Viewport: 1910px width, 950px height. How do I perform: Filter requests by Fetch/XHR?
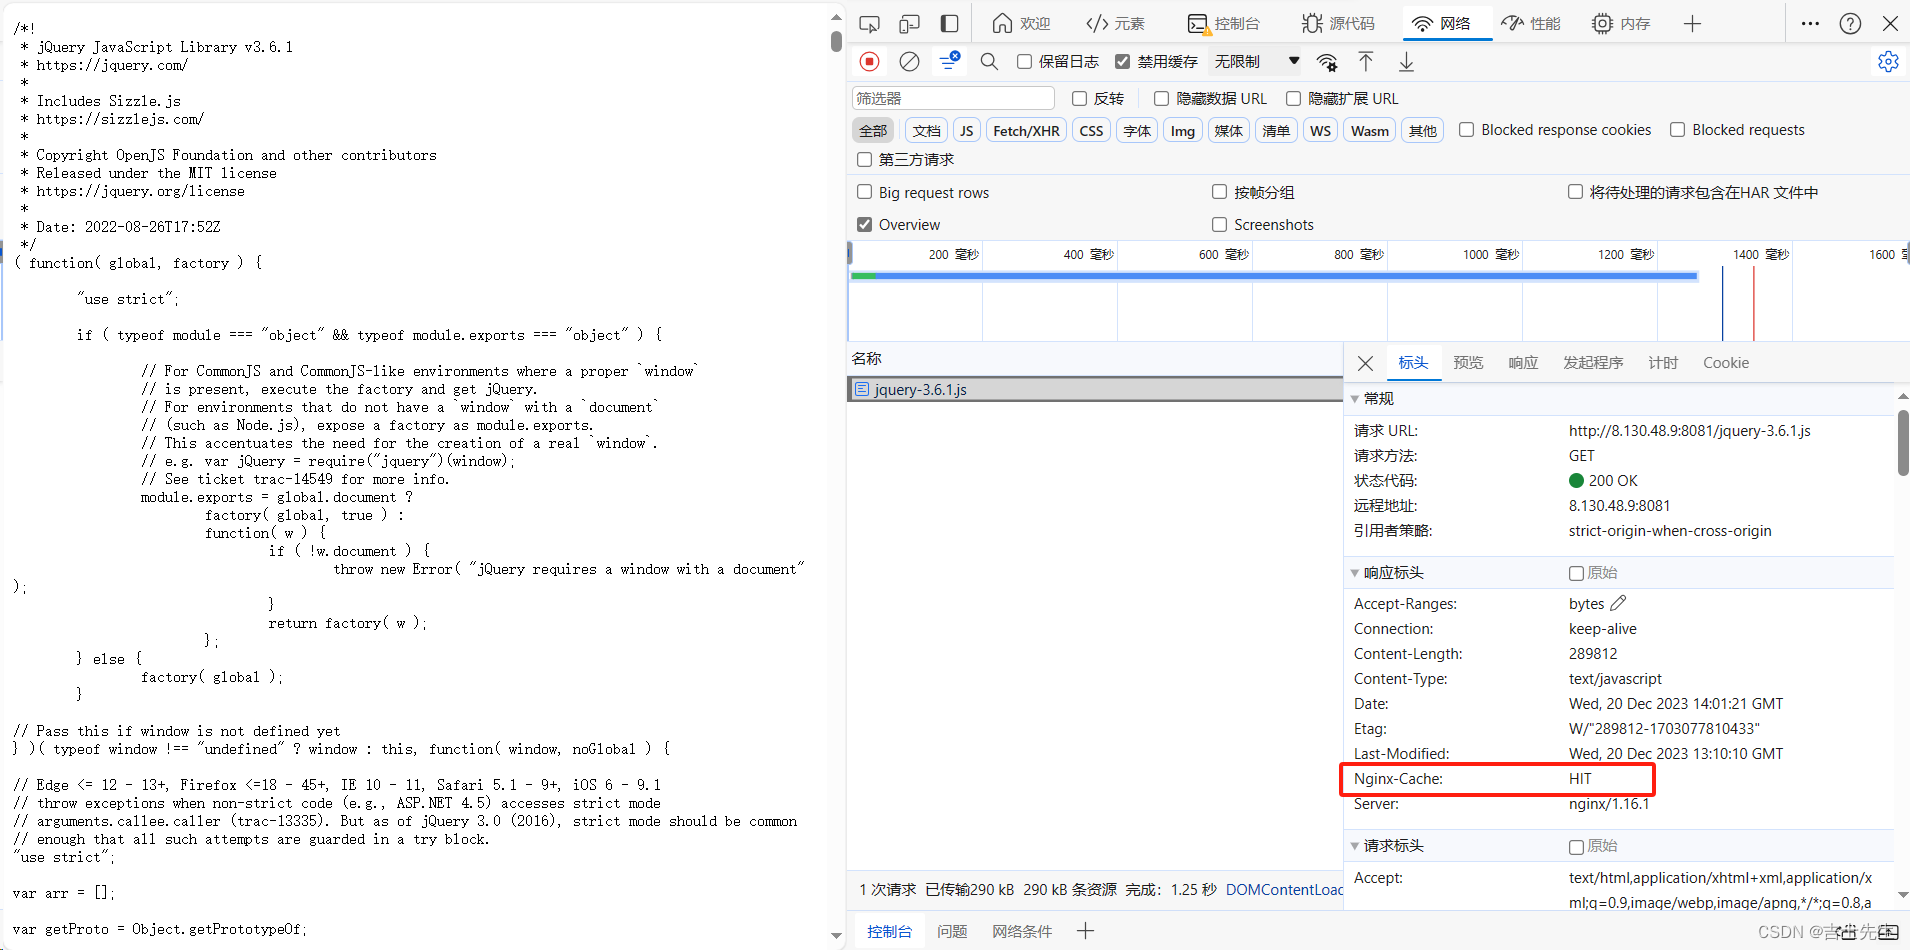pos(1026,130)
